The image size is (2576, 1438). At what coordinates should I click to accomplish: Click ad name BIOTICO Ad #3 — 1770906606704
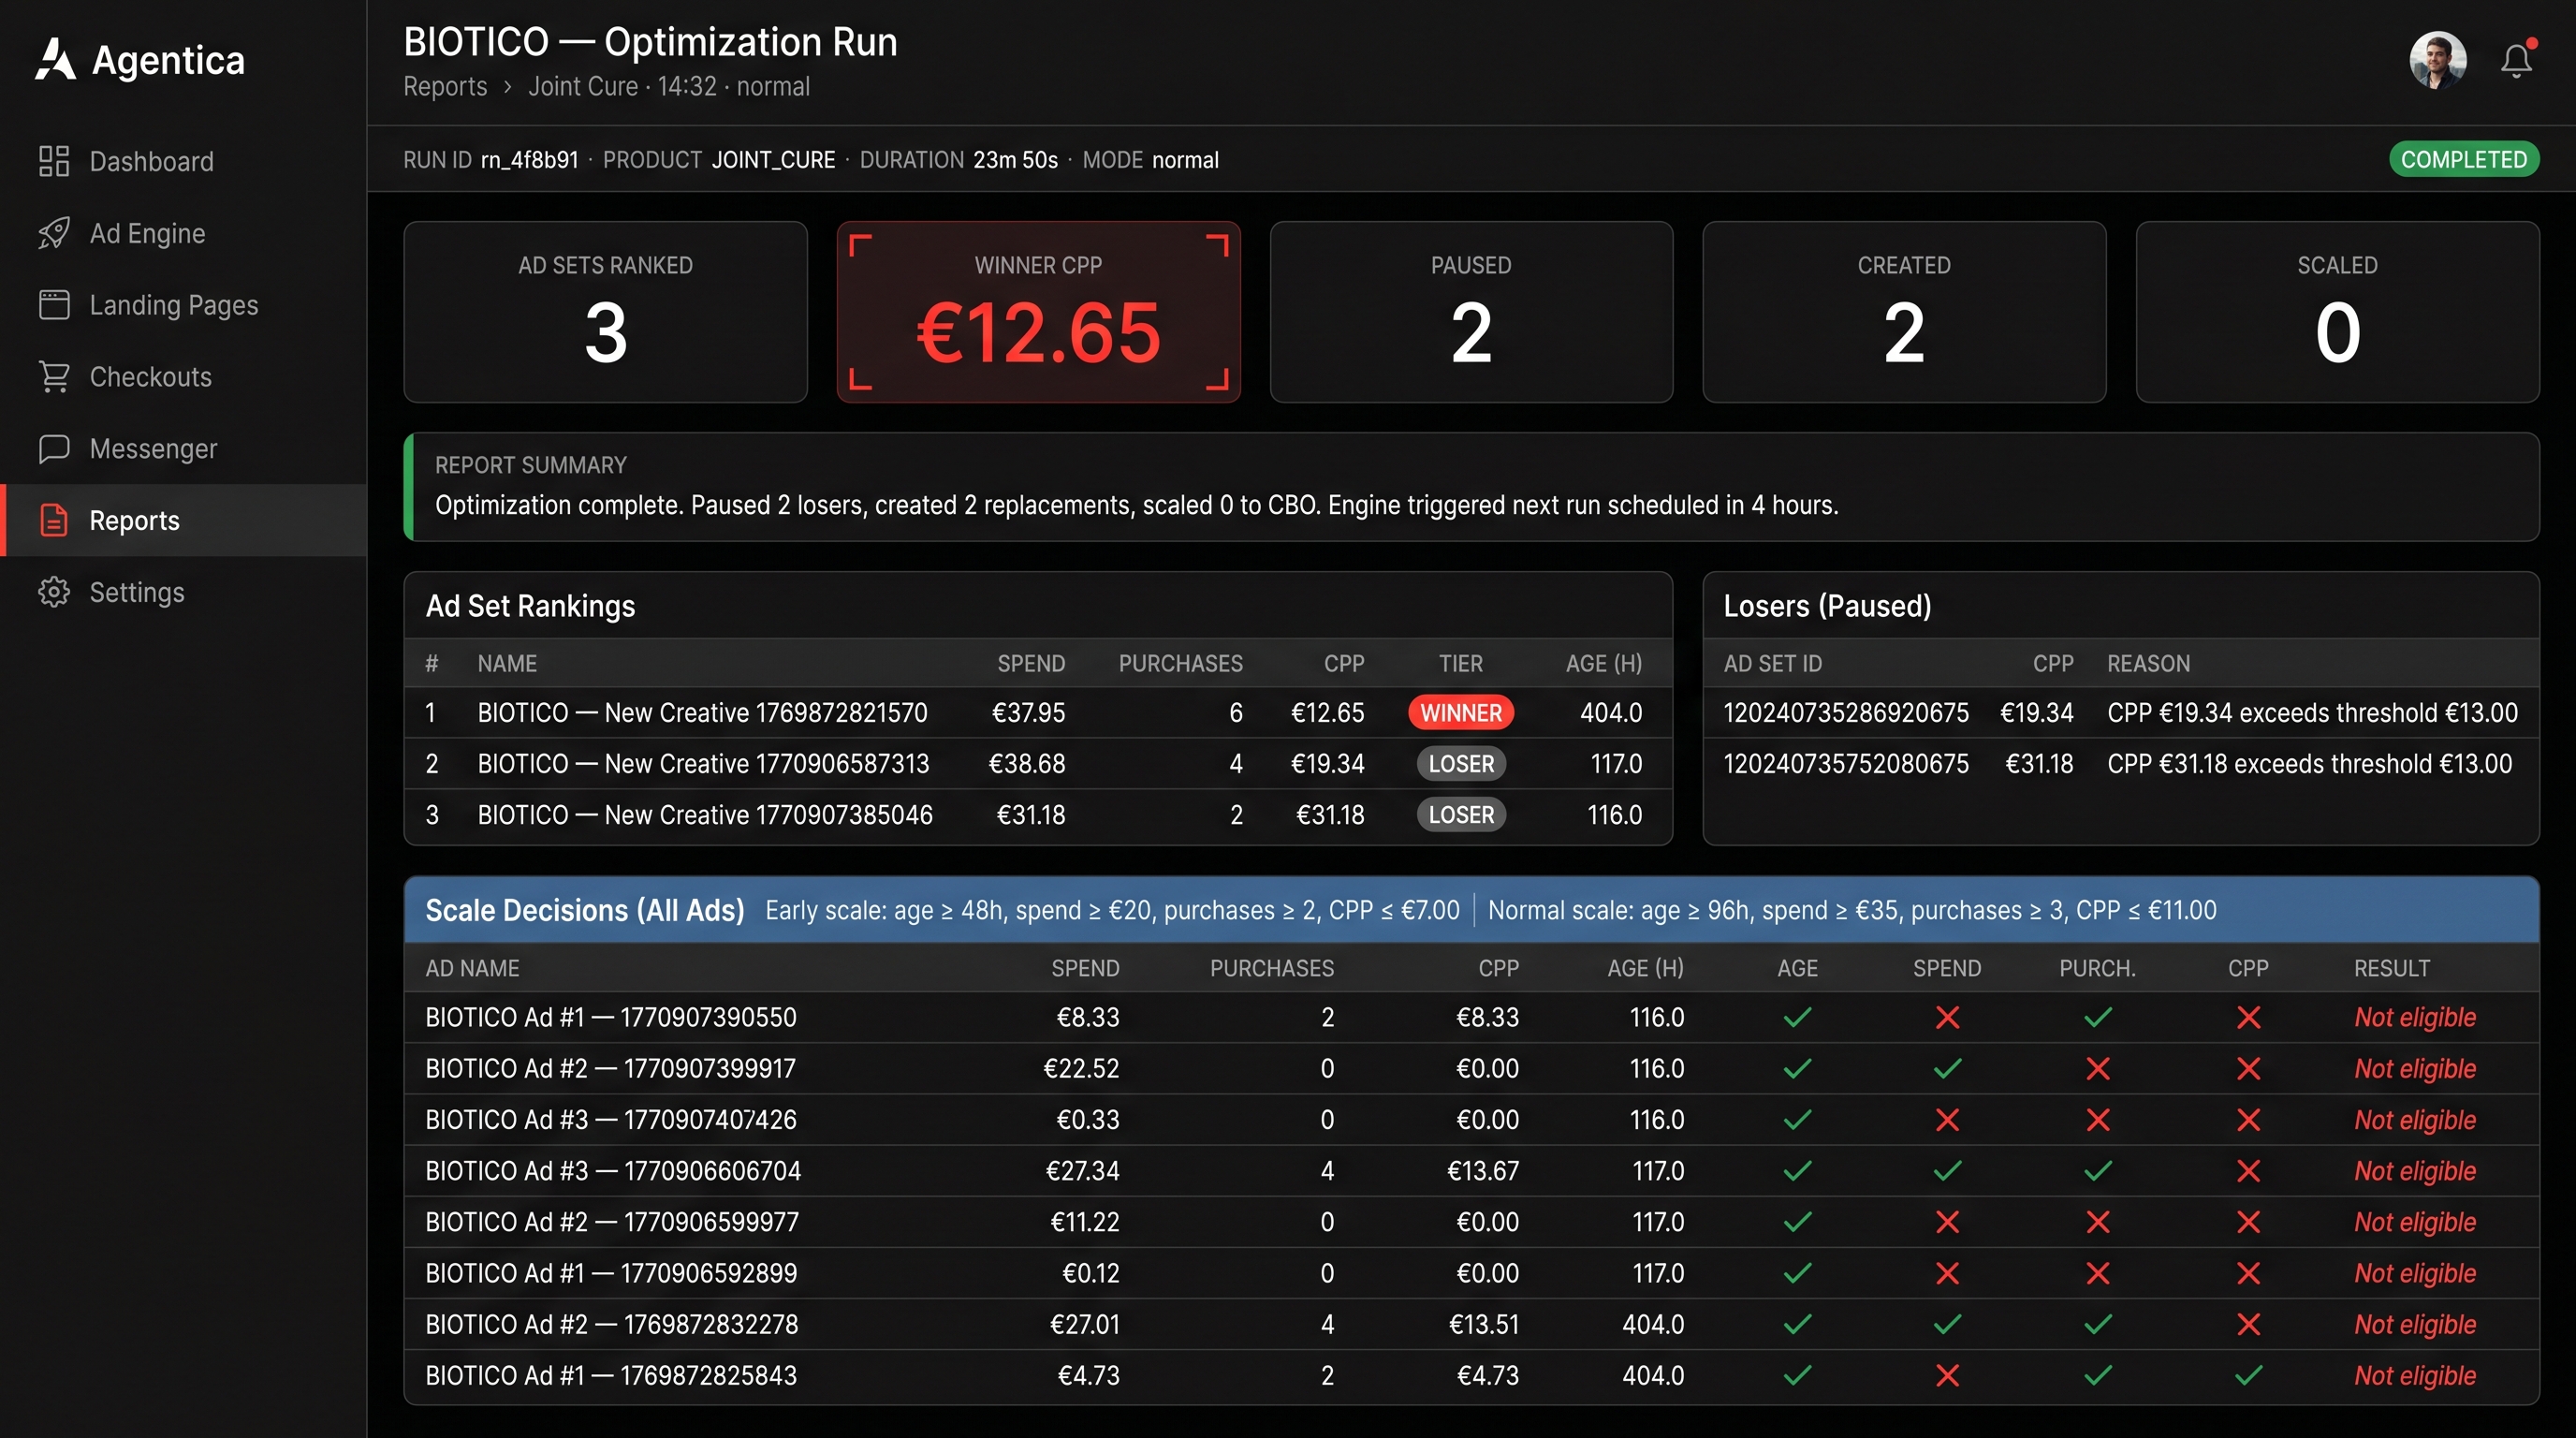tap(613, 1171)
